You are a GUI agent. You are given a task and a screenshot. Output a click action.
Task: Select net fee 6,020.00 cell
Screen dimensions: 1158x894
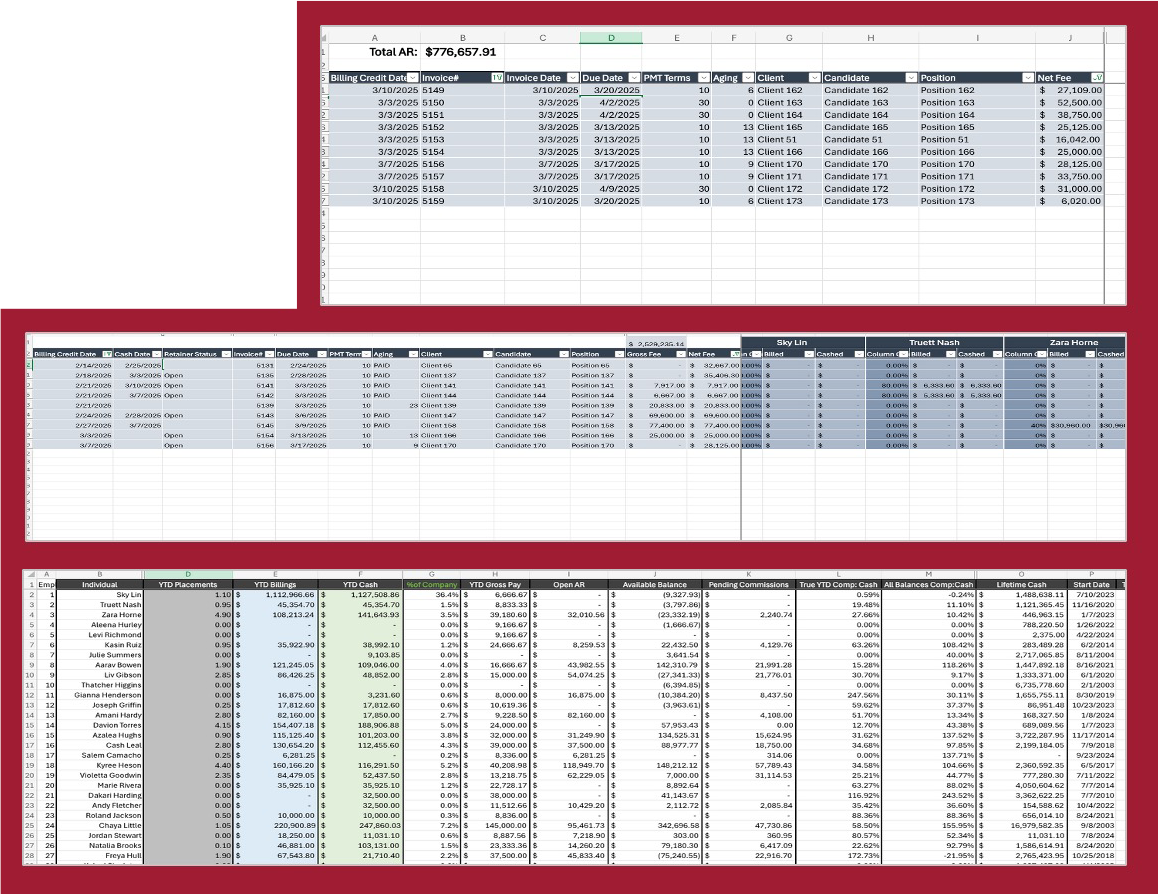coord(1069,201)
